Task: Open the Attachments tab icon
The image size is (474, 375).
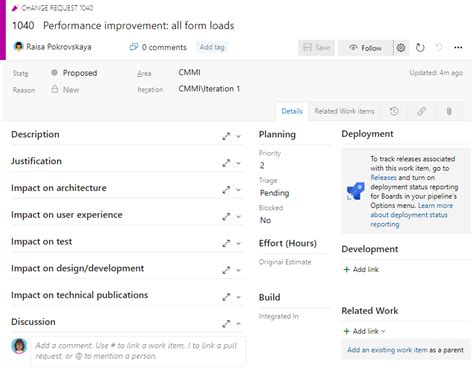Action: (x=449, y=111)
